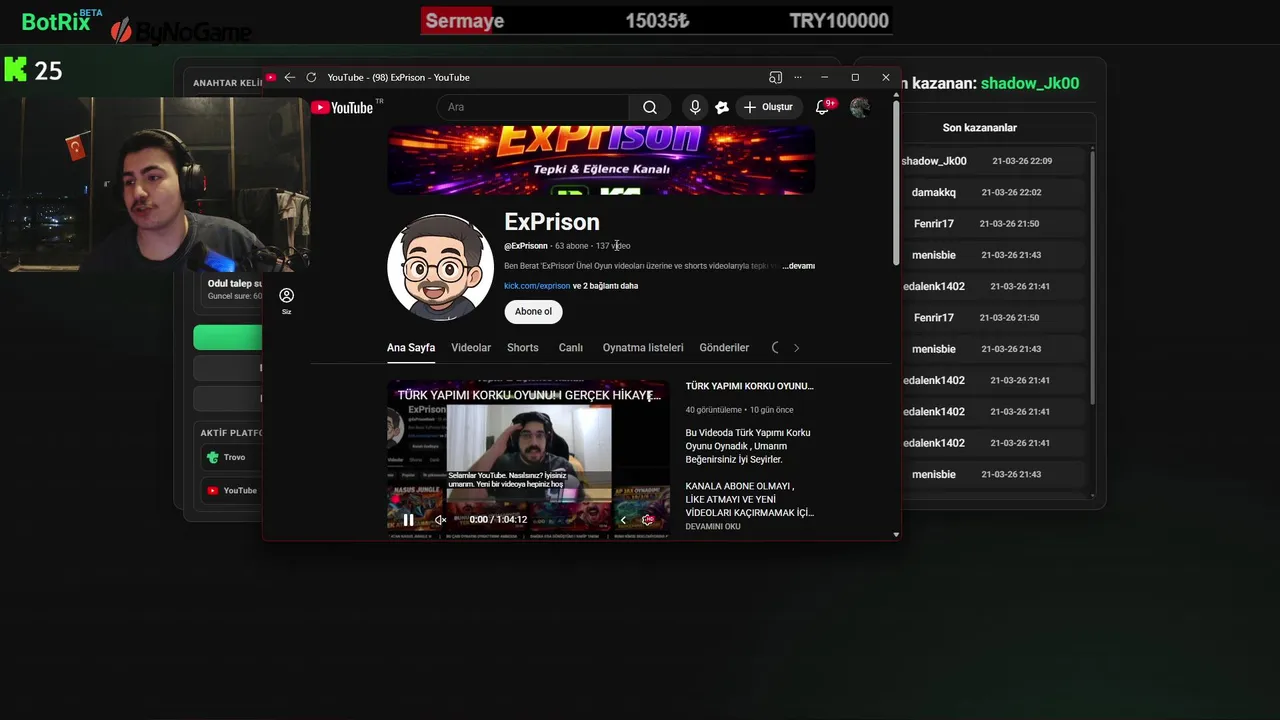Click the TRY100000 value
Image resolution: width=1280 pixels, height=720 pixels.
(838, 21)
